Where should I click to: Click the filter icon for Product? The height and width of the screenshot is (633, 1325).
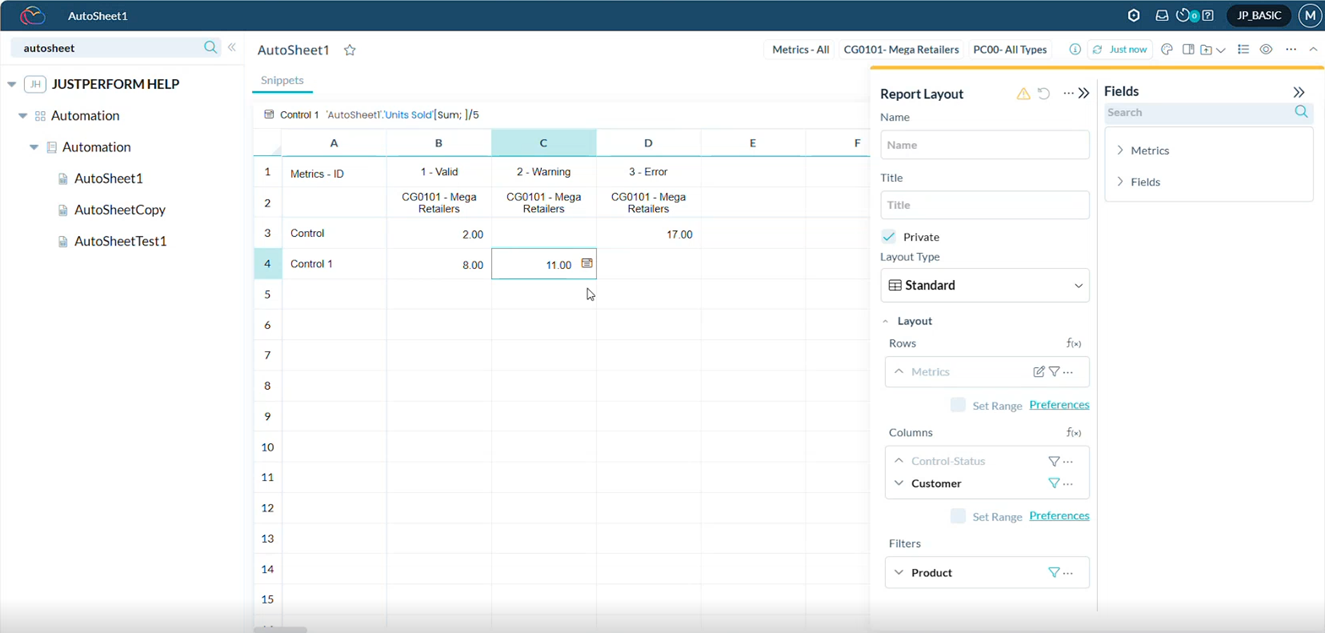pos(1053,573)
